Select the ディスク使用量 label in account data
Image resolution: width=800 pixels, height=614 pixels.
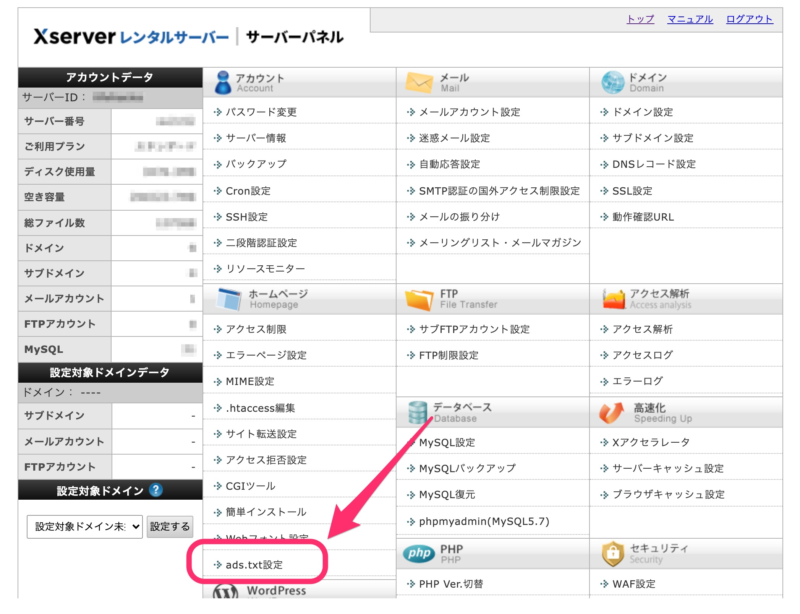click(60, 171)
